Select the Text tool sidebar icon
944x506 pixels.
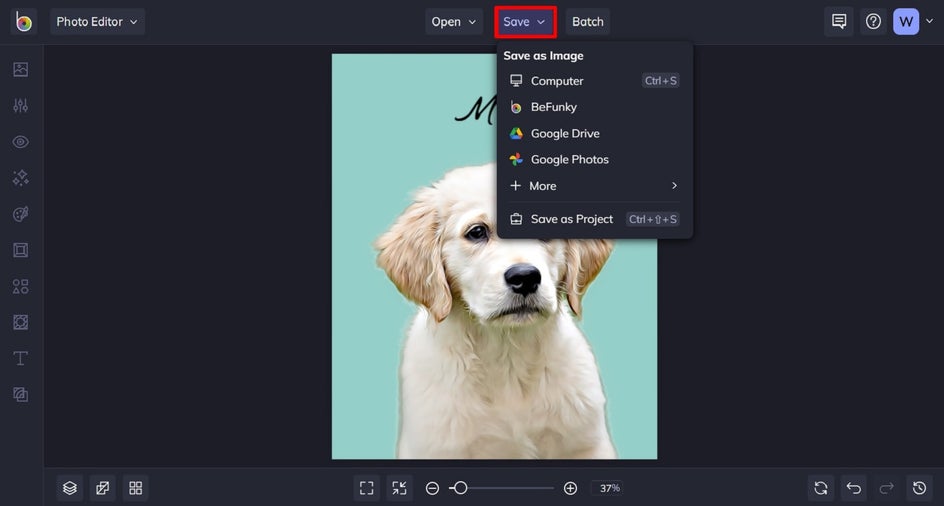[x=20, y=358]
